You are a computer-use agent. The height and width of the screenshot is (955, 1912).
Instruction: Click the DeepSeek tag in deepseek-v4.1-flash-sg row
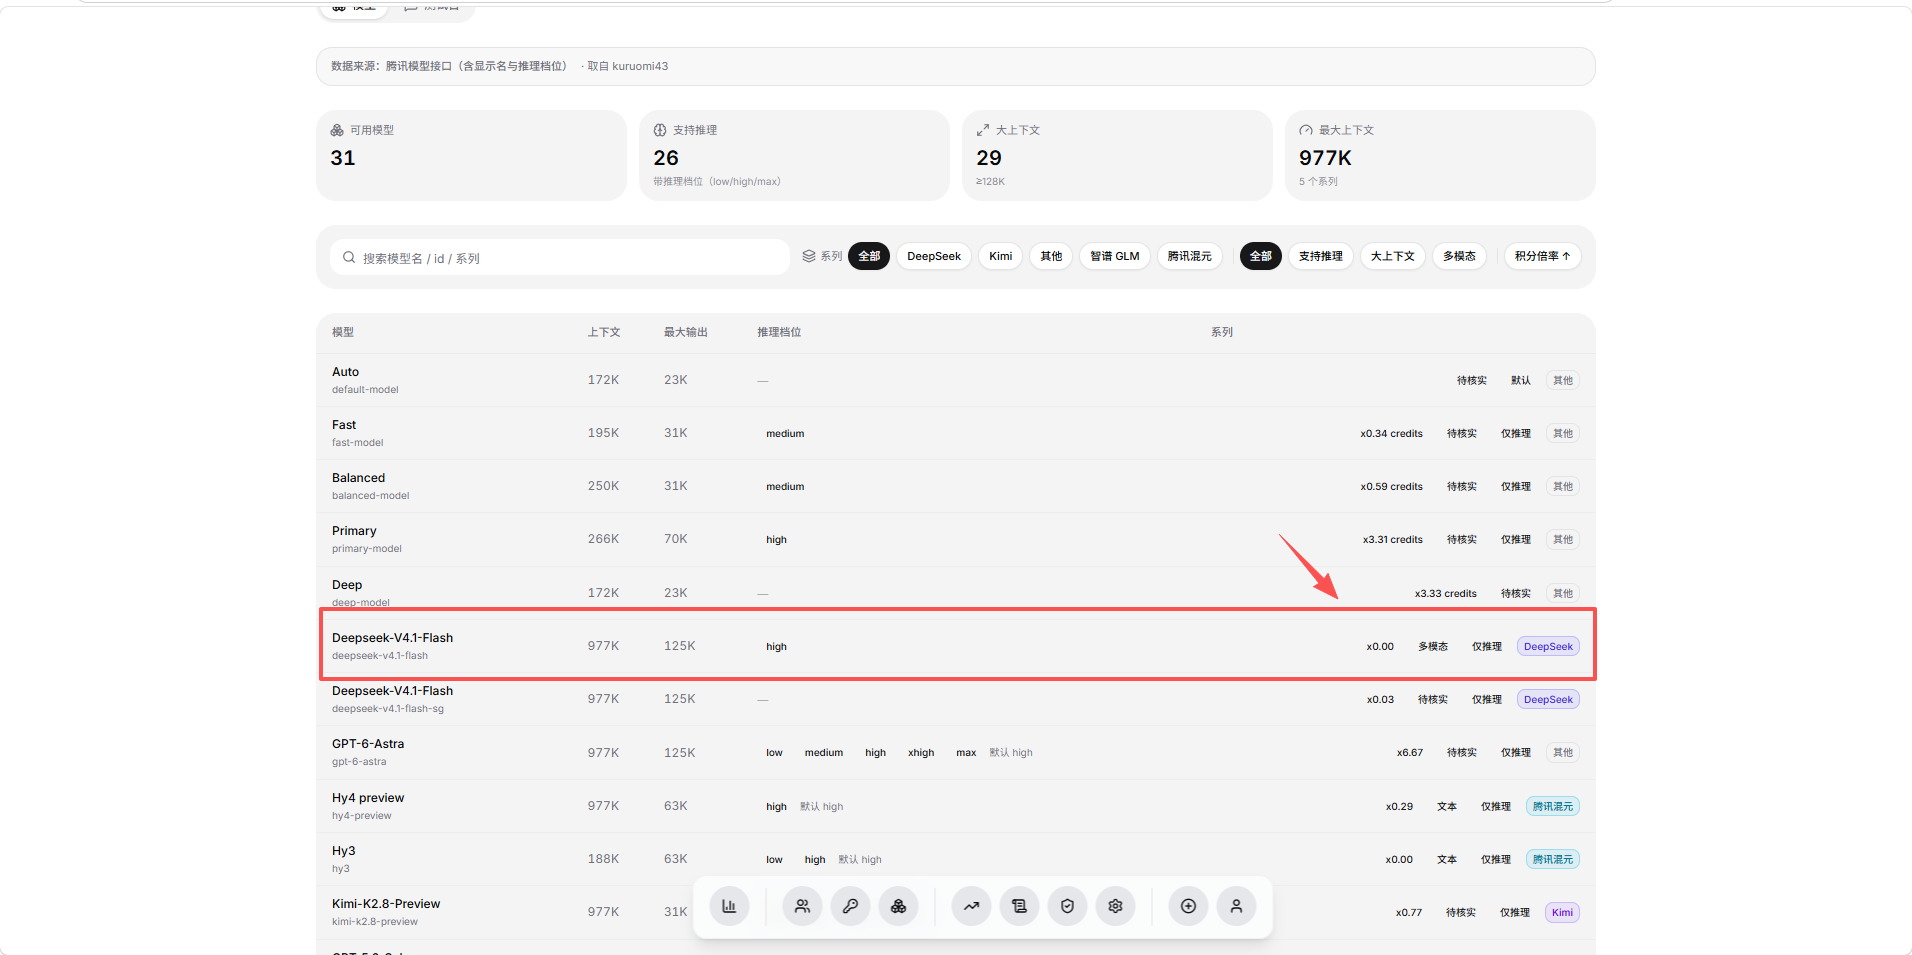[x=1548, y=700]
